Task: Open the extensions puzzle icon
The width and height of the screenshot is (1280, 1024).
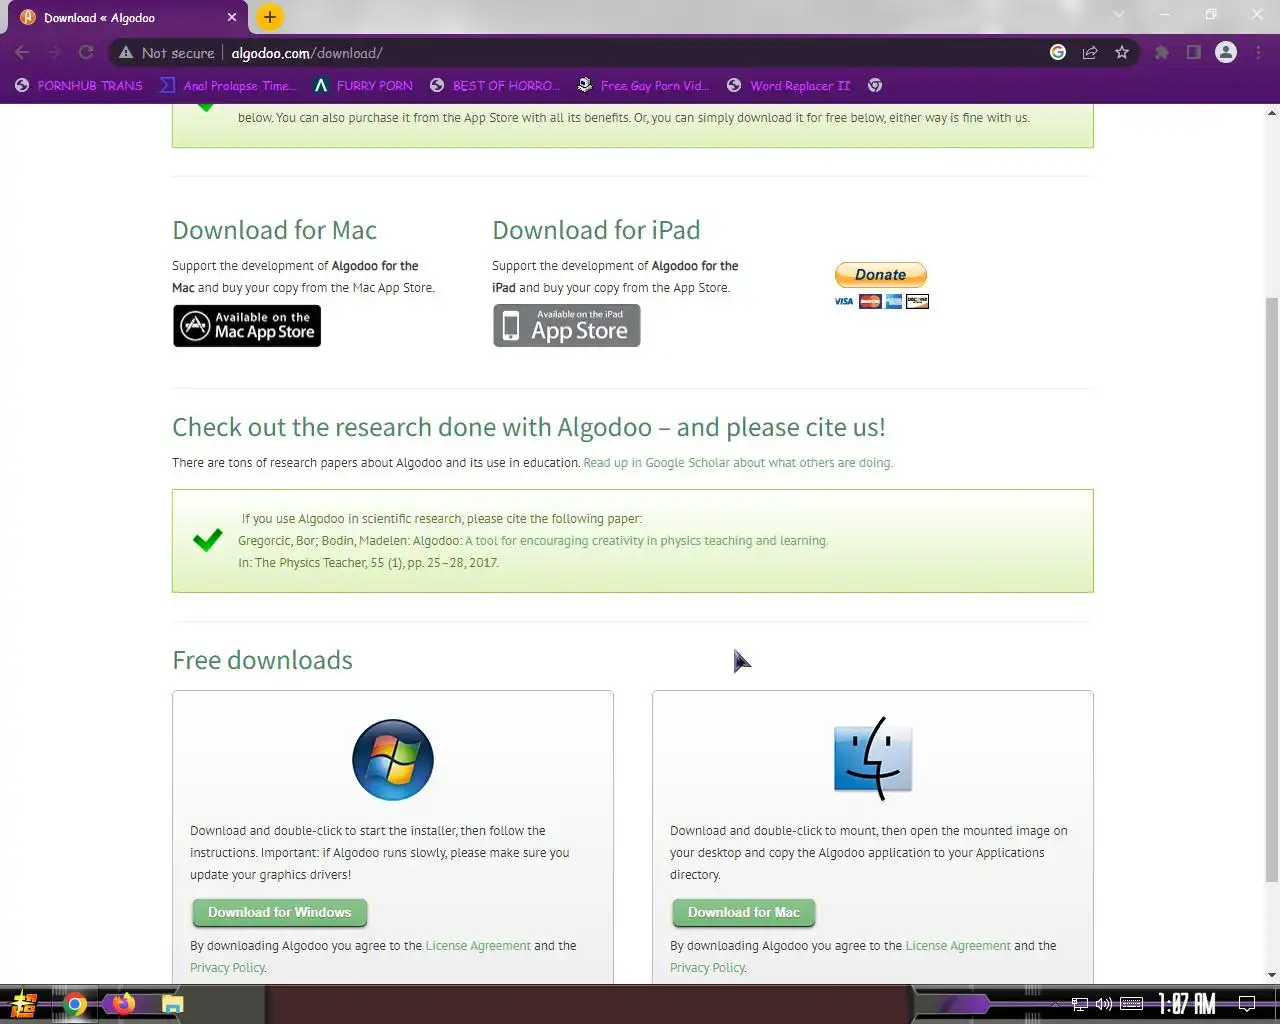Action: 1162,53
